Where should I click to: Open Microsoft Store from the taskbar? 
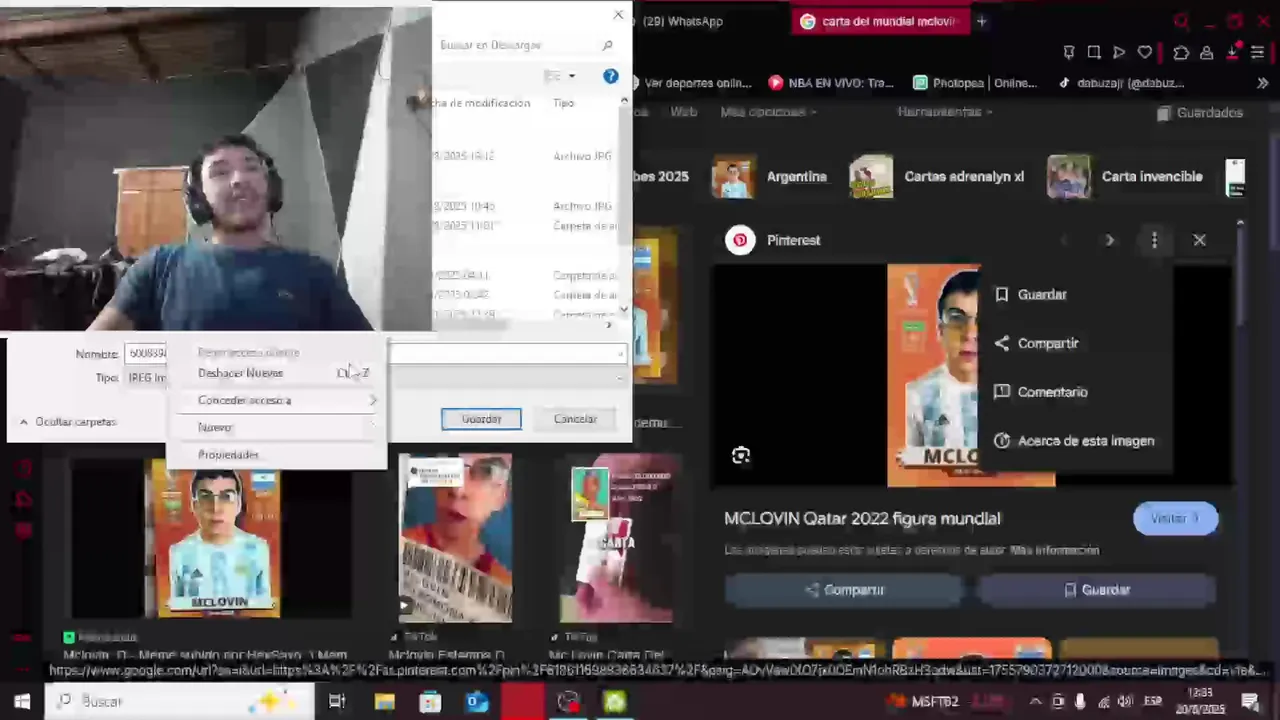[x=430, y=701]
